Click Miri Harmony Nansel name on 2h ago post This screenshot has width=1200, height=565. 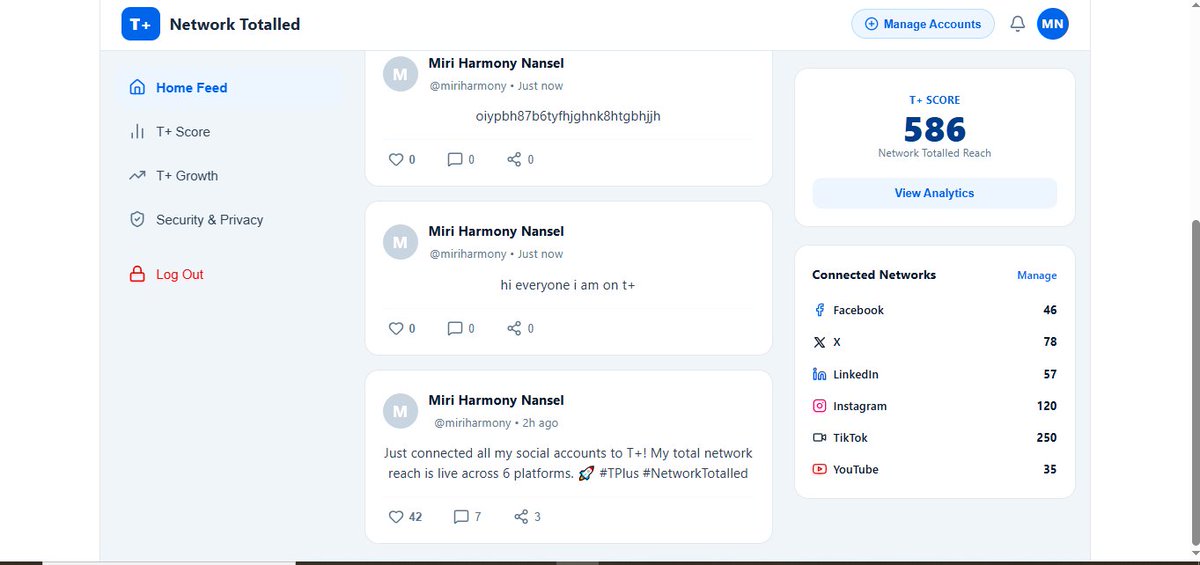[x=496, y=400]
